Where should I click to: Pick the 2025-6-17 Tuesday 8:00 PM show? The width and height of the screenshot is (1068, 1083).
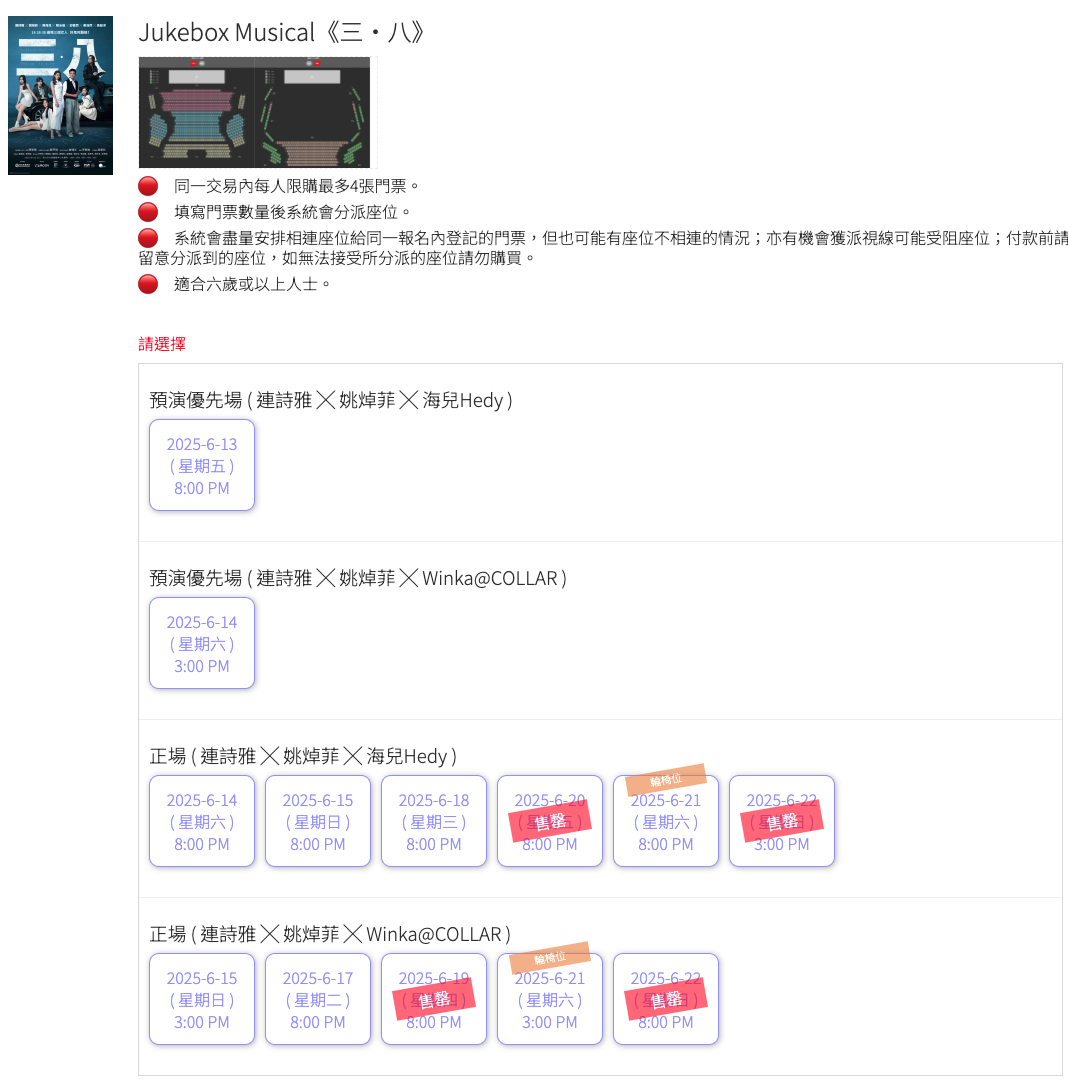click(318, 1000)
